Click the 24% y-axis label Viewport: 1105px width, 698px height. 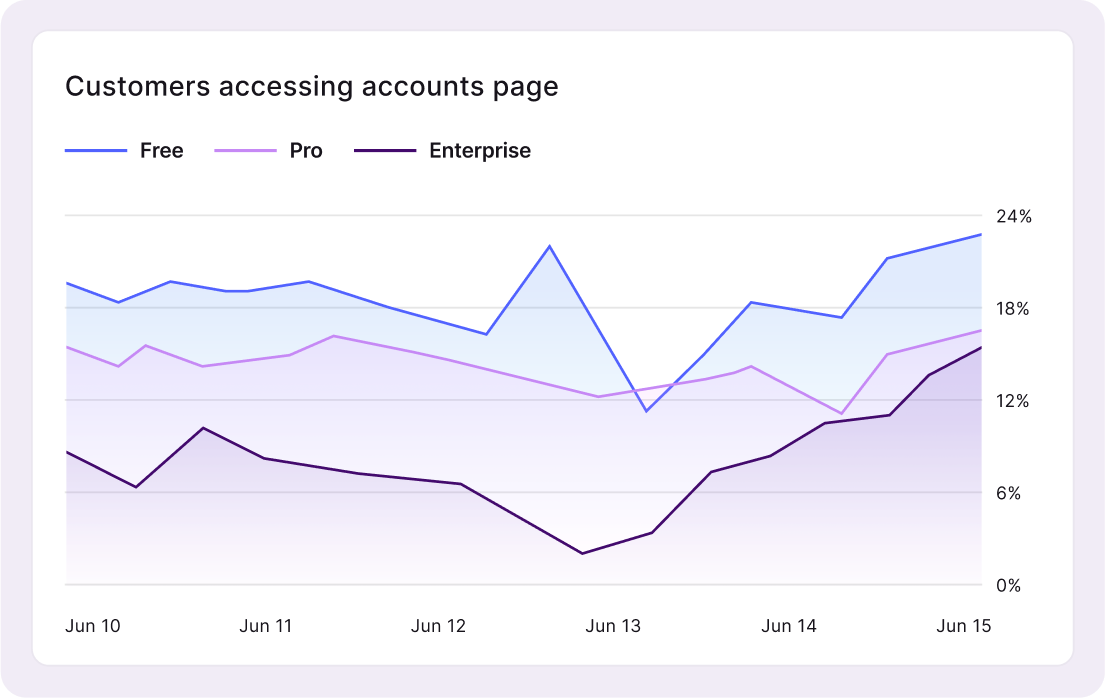click(1013, 216)
